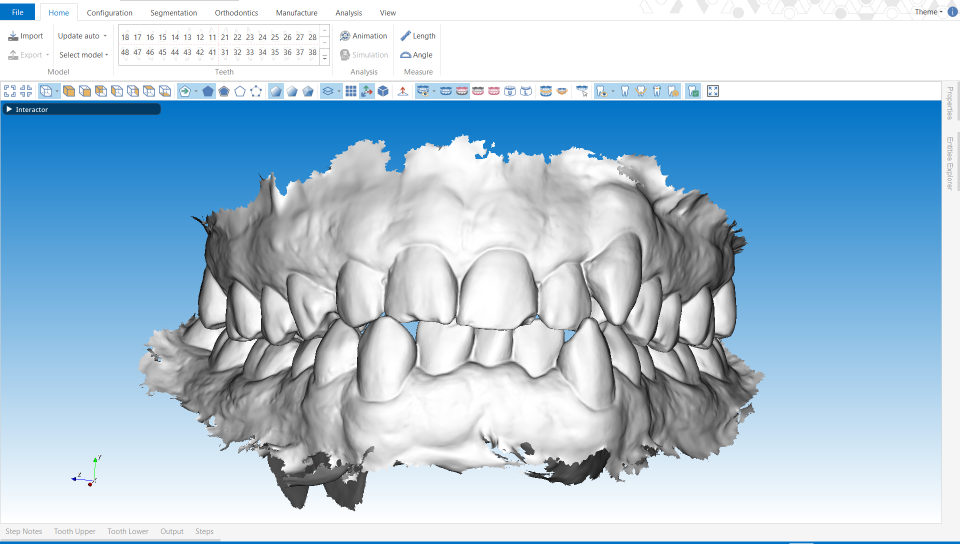Open the Tooth Upper bottom tab
Screen dimensions: 960x544
pos(75,531)
